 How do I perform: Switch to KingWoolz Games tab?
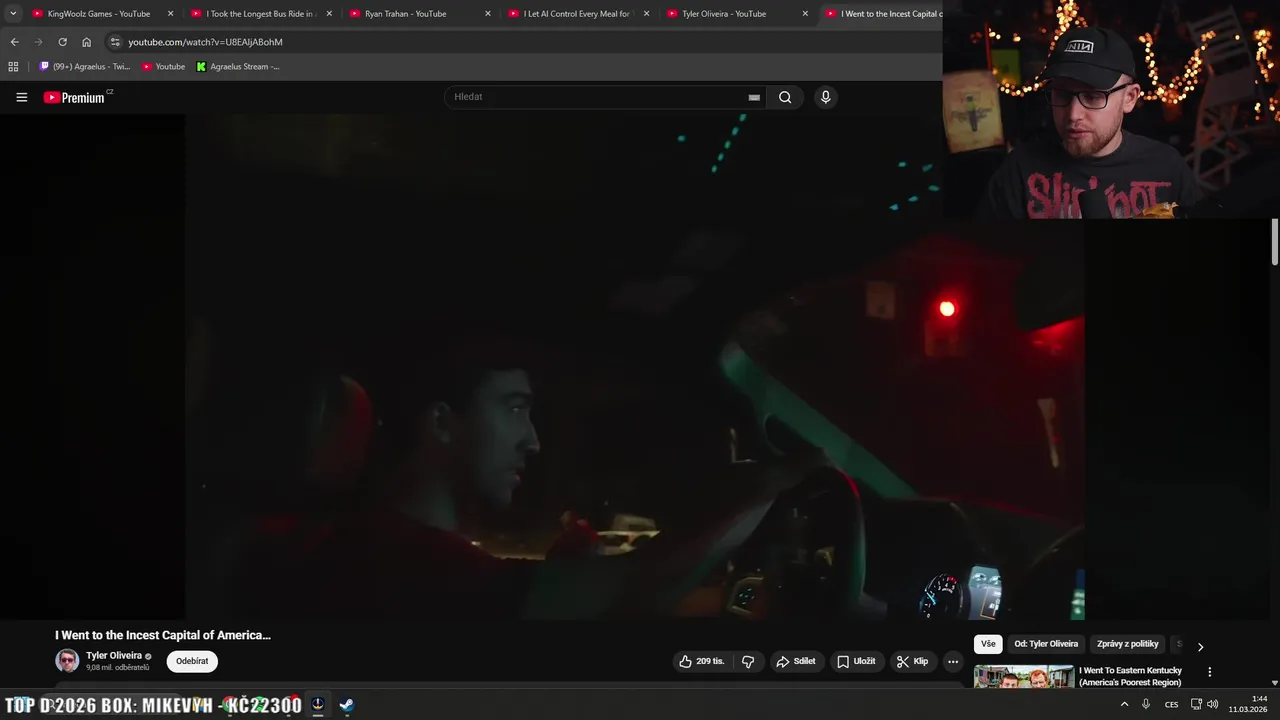click(99, 14)
